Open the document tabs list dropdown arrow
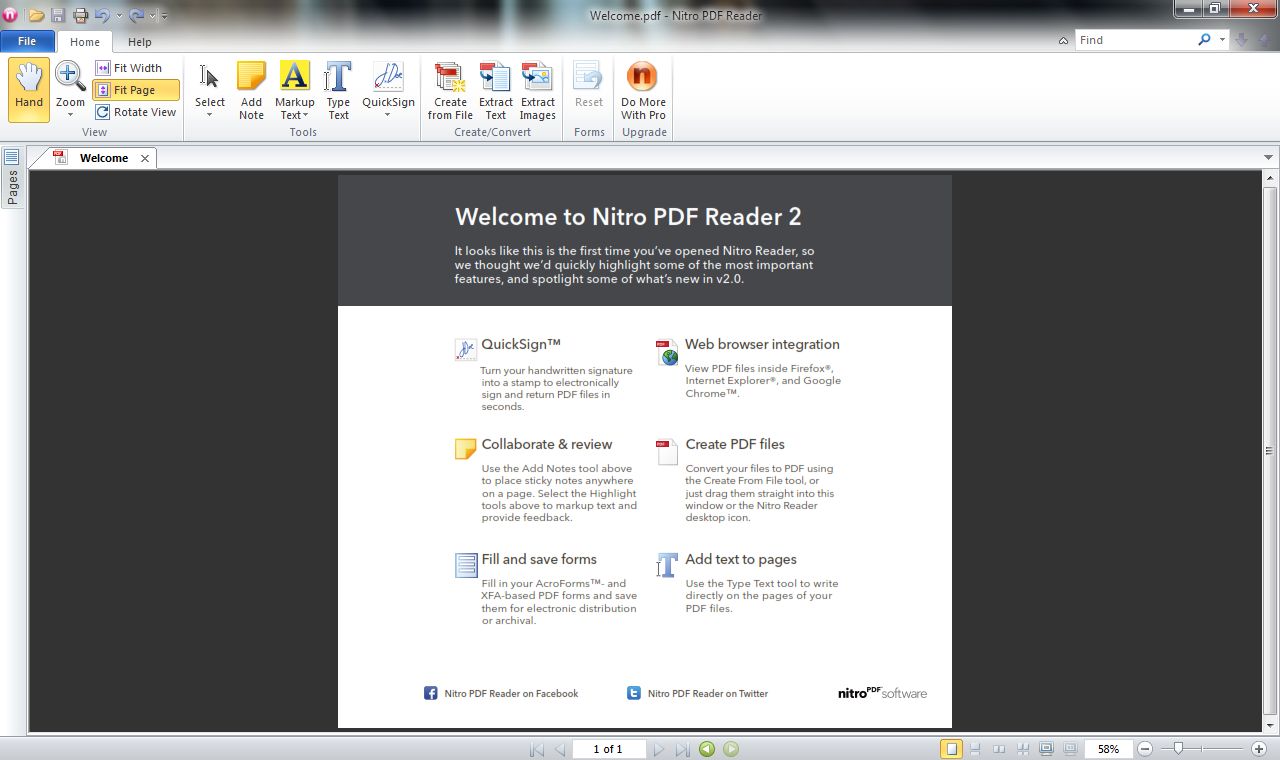Viewport: 1280px width, 760px height. (1268, 158)
